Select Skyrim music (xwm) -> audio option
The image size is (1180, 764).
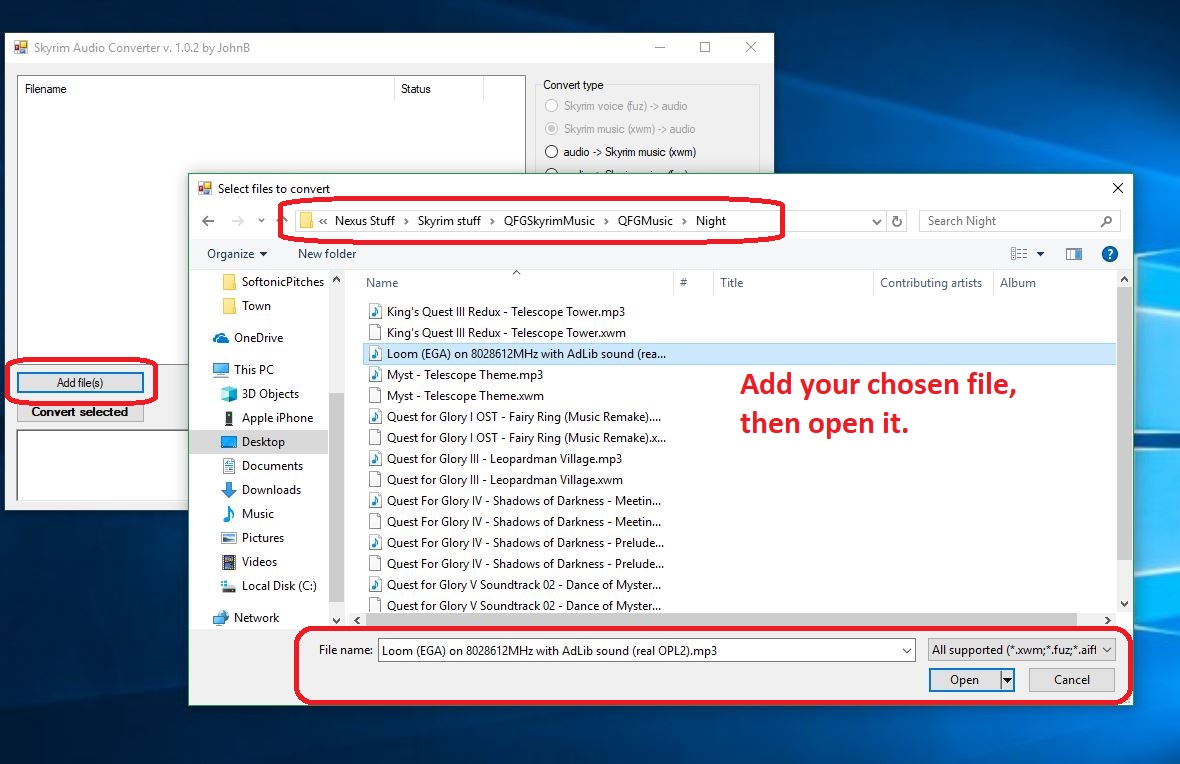tap(551, 129)
